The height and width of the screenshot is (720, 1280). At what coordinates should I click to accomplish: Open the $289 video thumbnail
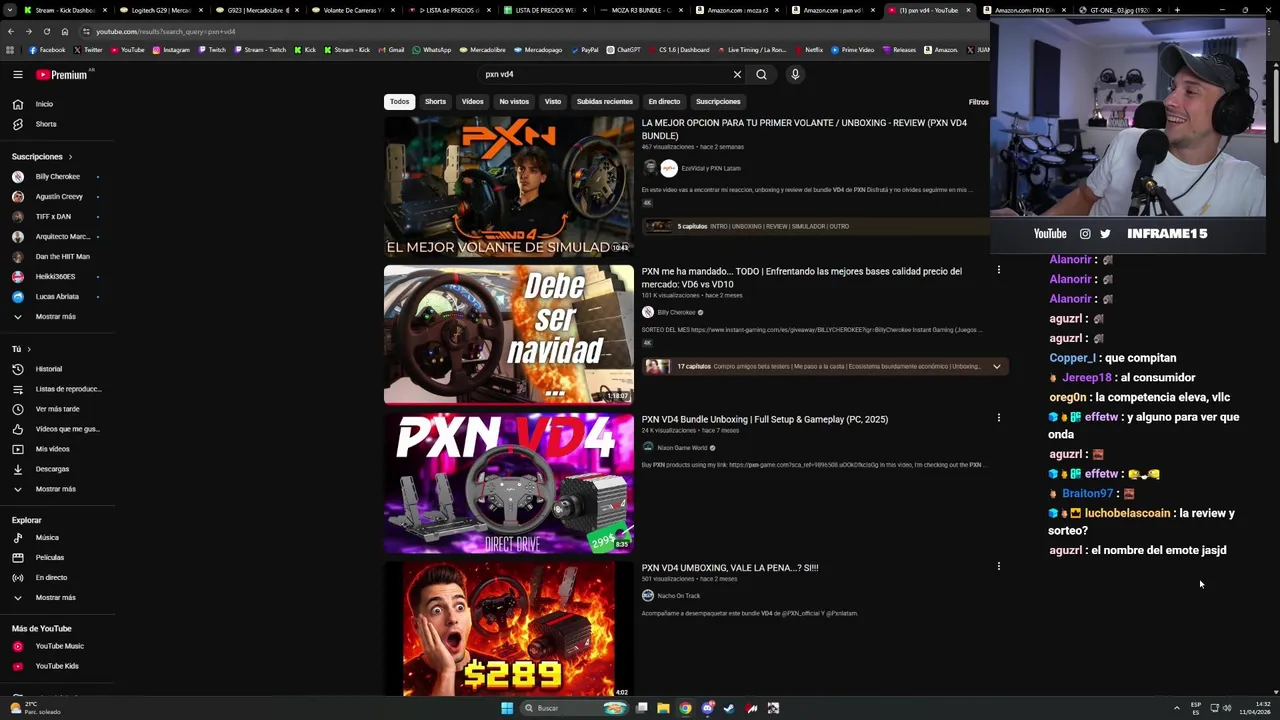tap(509, 629)
